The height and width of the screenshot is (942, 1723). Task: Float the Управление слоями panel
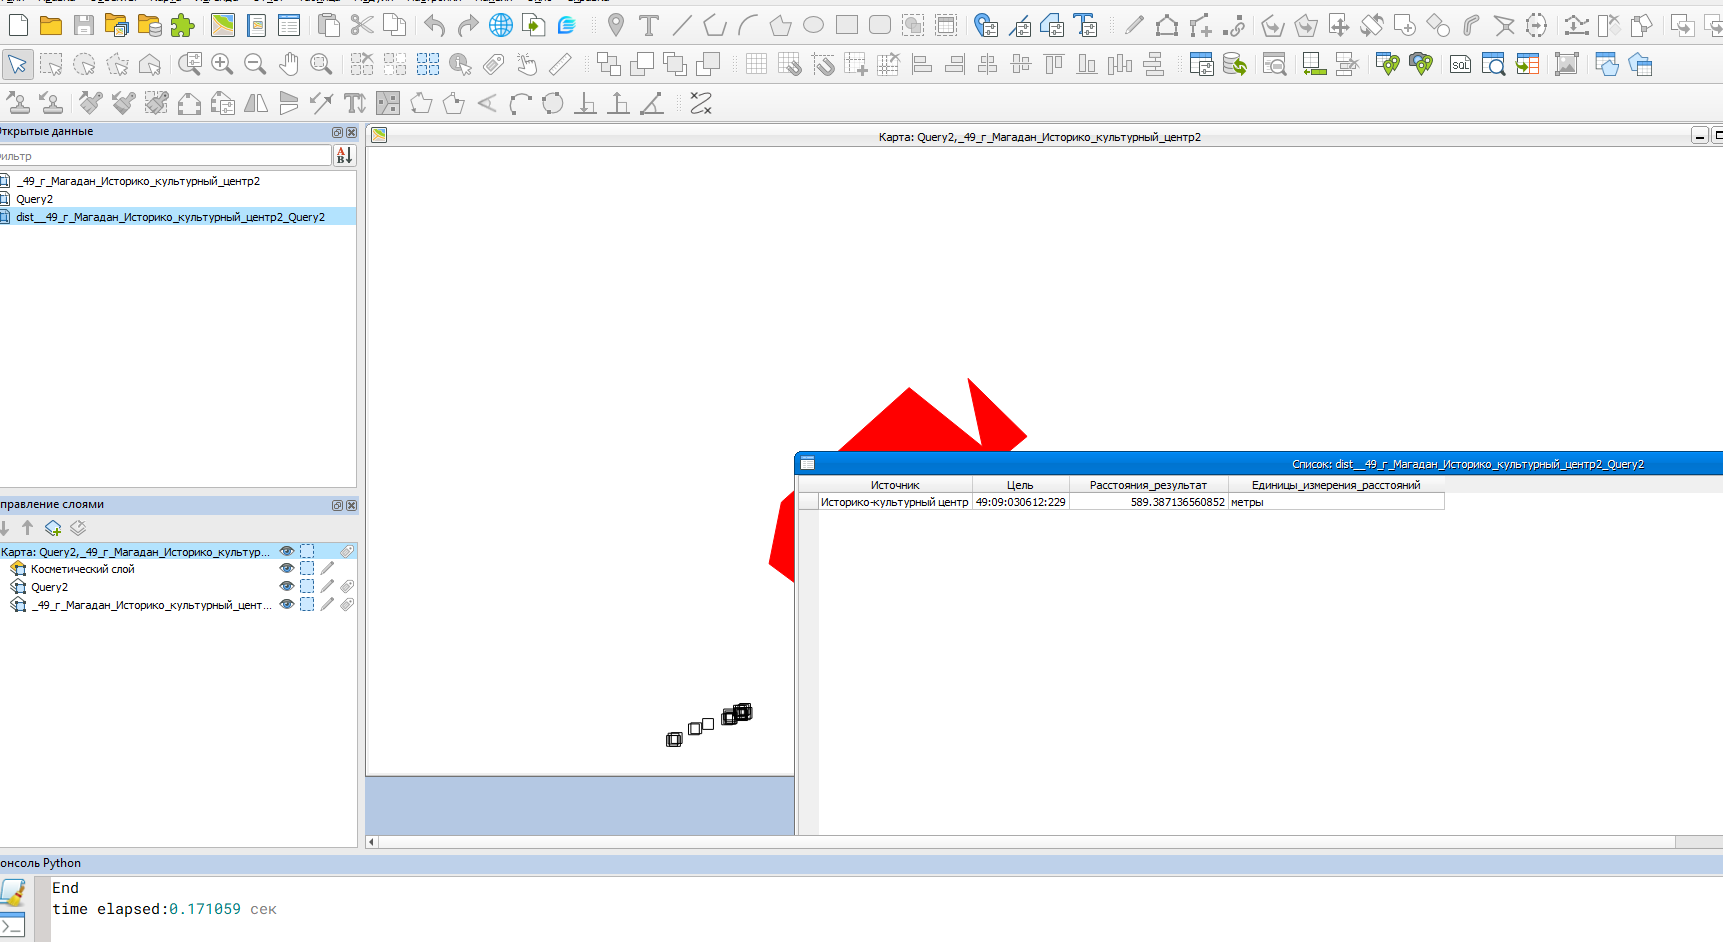click(337, 505)
